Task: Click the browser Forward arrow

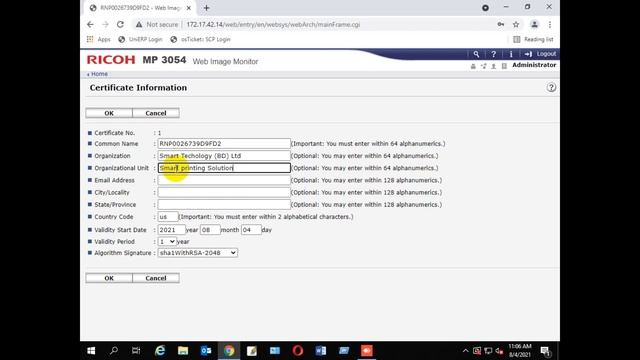Action: 105,24
